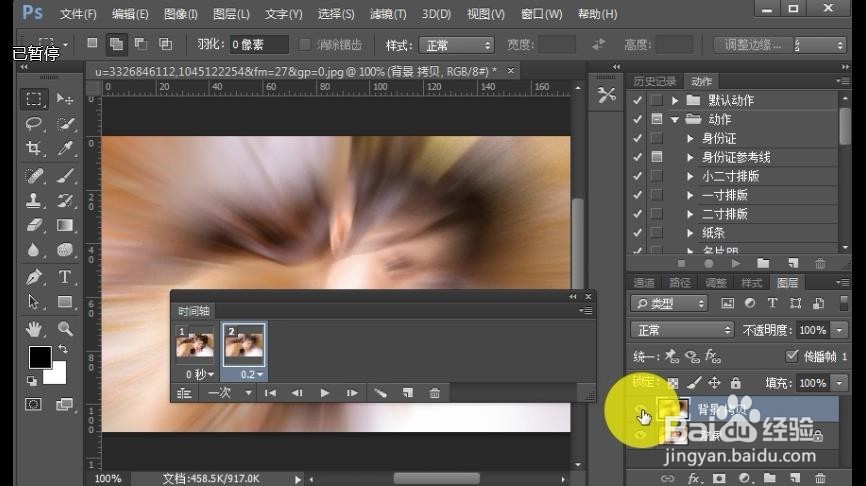Toggle checkmark for 二寸排版 action
This screenshot has width=866, height=486.
637,214
